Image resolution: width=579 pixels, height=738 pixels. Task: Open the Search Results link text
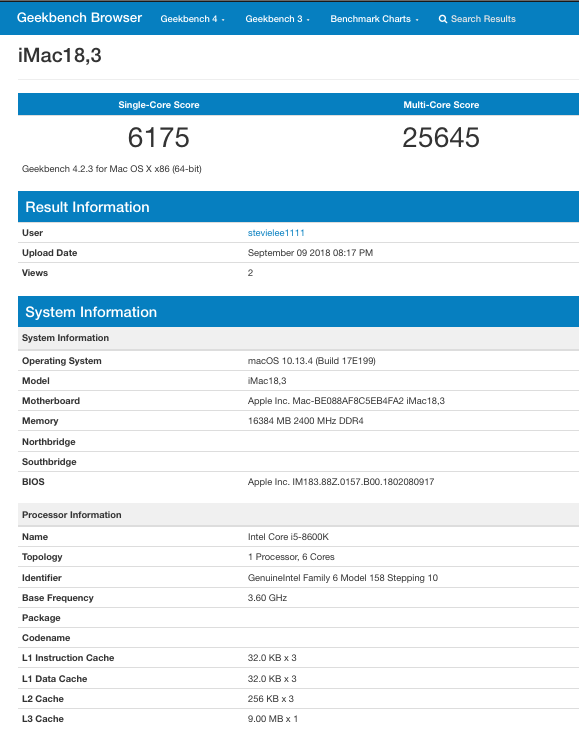click(483, 19)
